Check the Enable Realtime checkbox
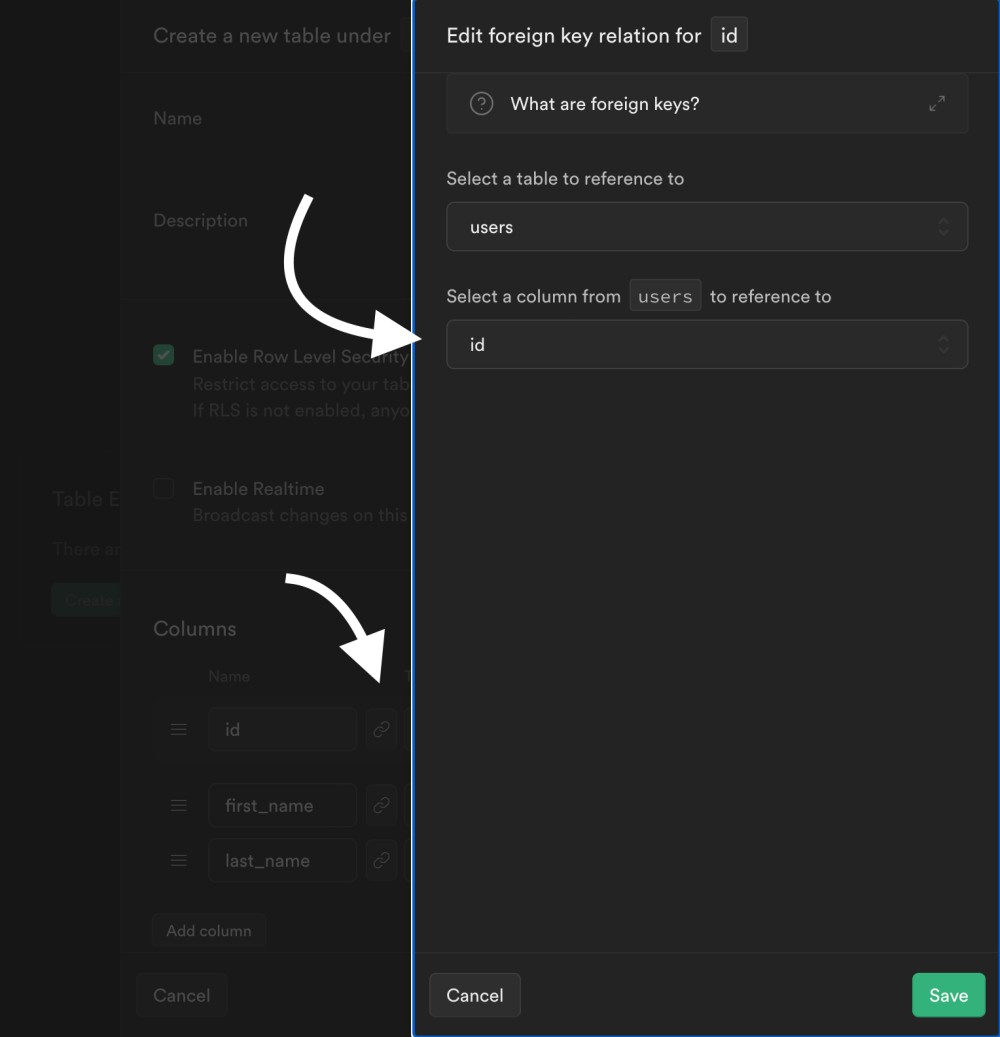The image size is (1000, 1037). (164, 488)
